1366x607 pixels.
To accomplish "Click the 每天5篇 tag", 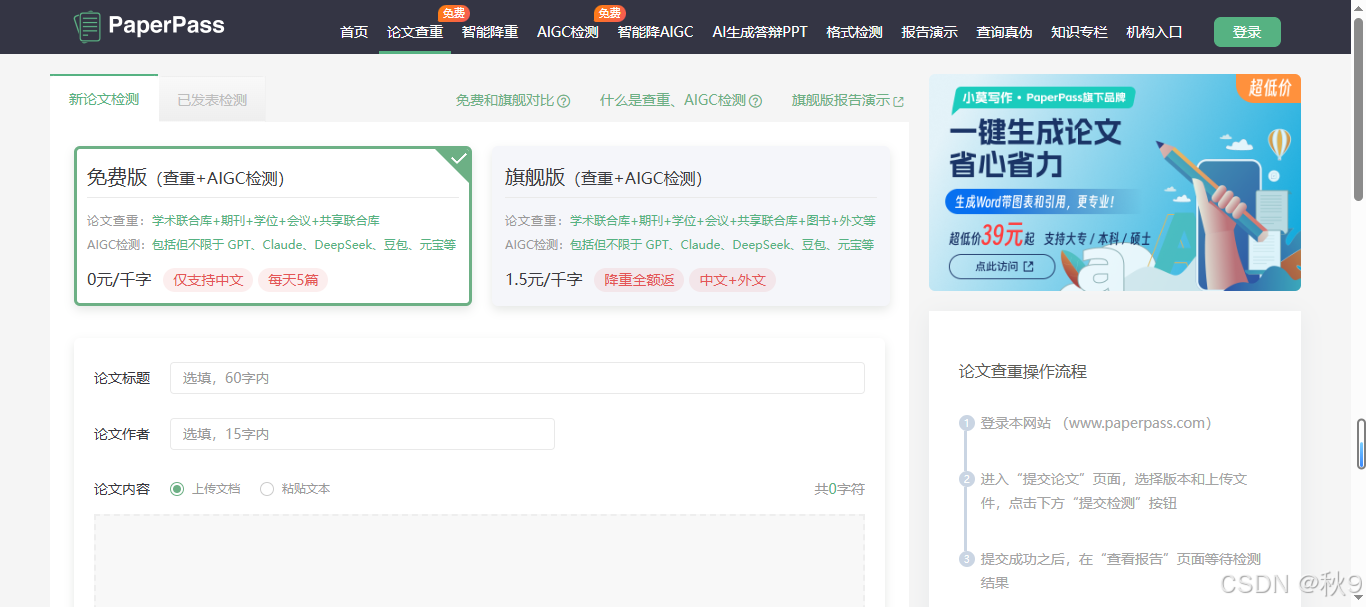I will [293, 280].
